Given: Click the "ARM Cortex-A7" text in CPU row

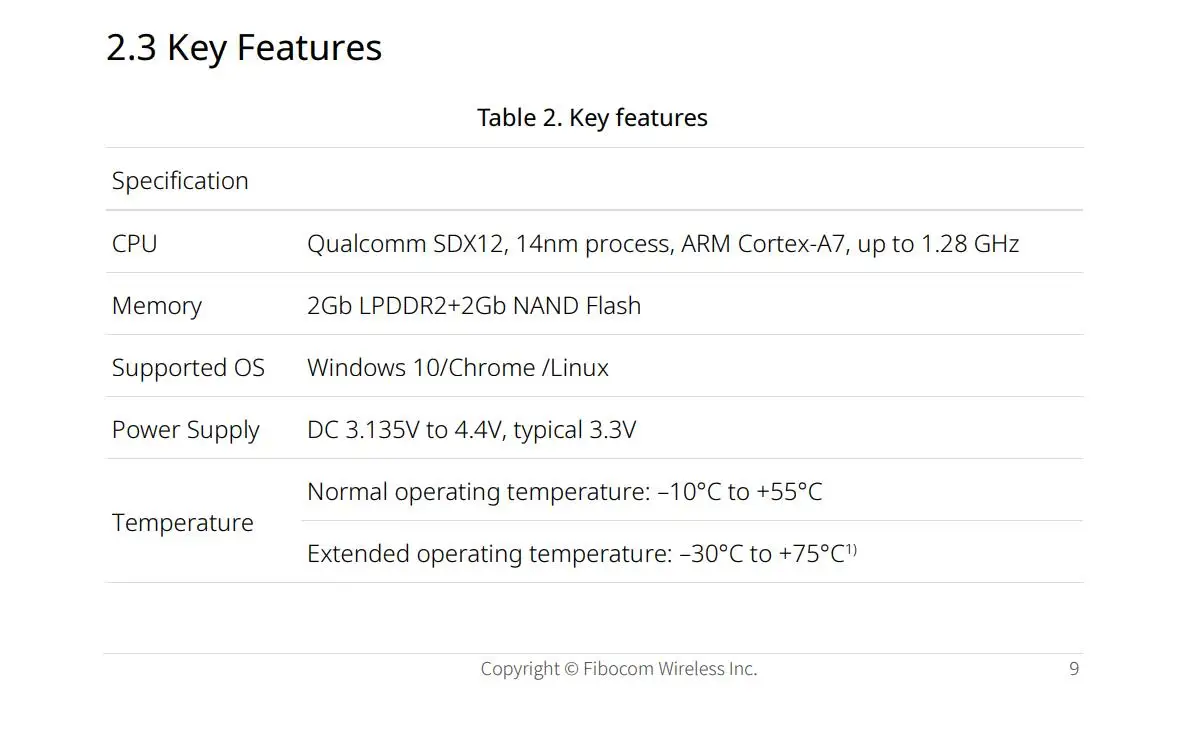Looking at the screenshot, I should click(x=763, y=244).
